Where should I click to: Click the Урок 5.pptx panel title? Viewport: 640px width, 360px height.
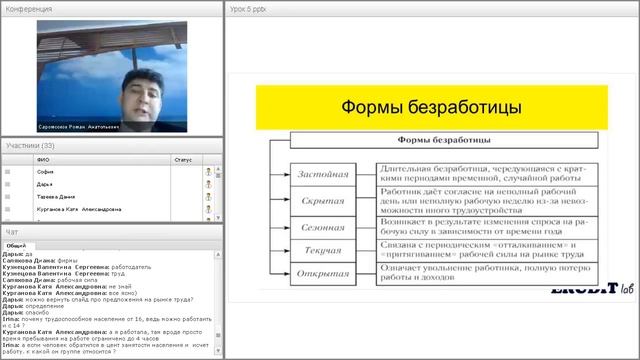[x=248, y=9]
